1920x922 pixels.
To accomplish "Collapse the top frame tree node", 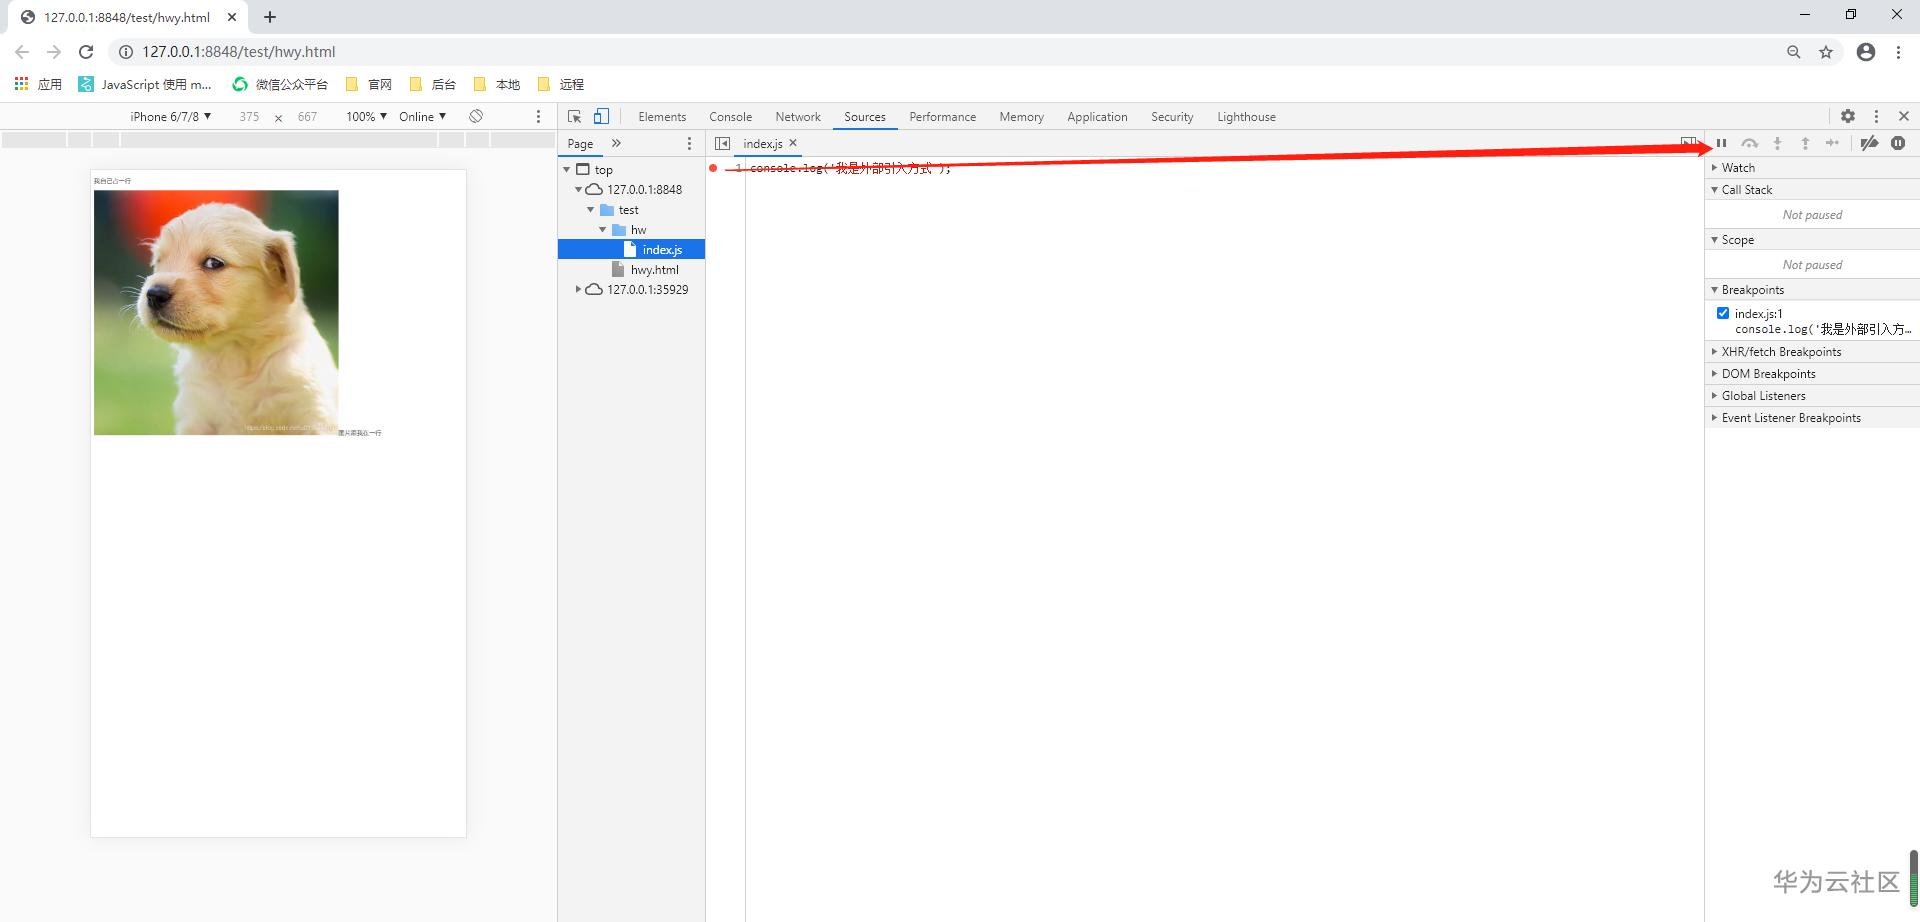I will coord(567,170).
